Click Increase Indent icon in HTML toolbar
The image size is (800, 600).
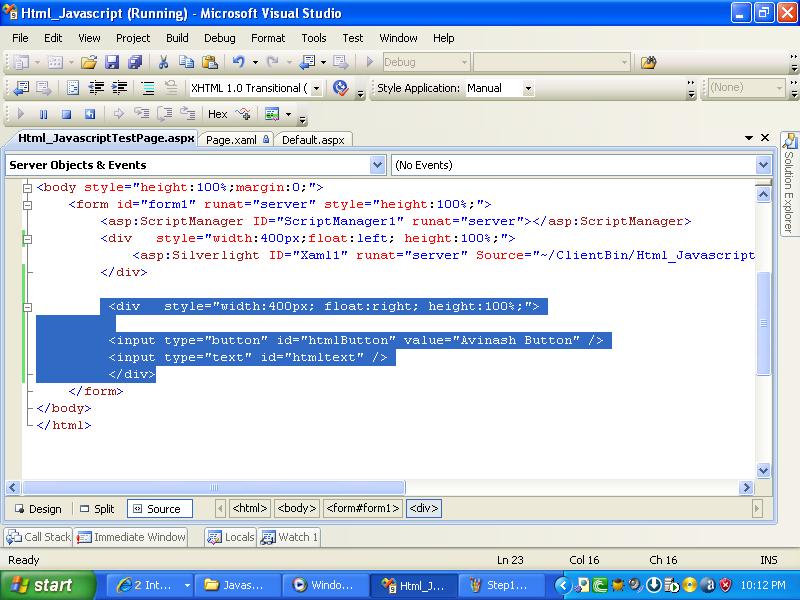(x=119, y=88)
